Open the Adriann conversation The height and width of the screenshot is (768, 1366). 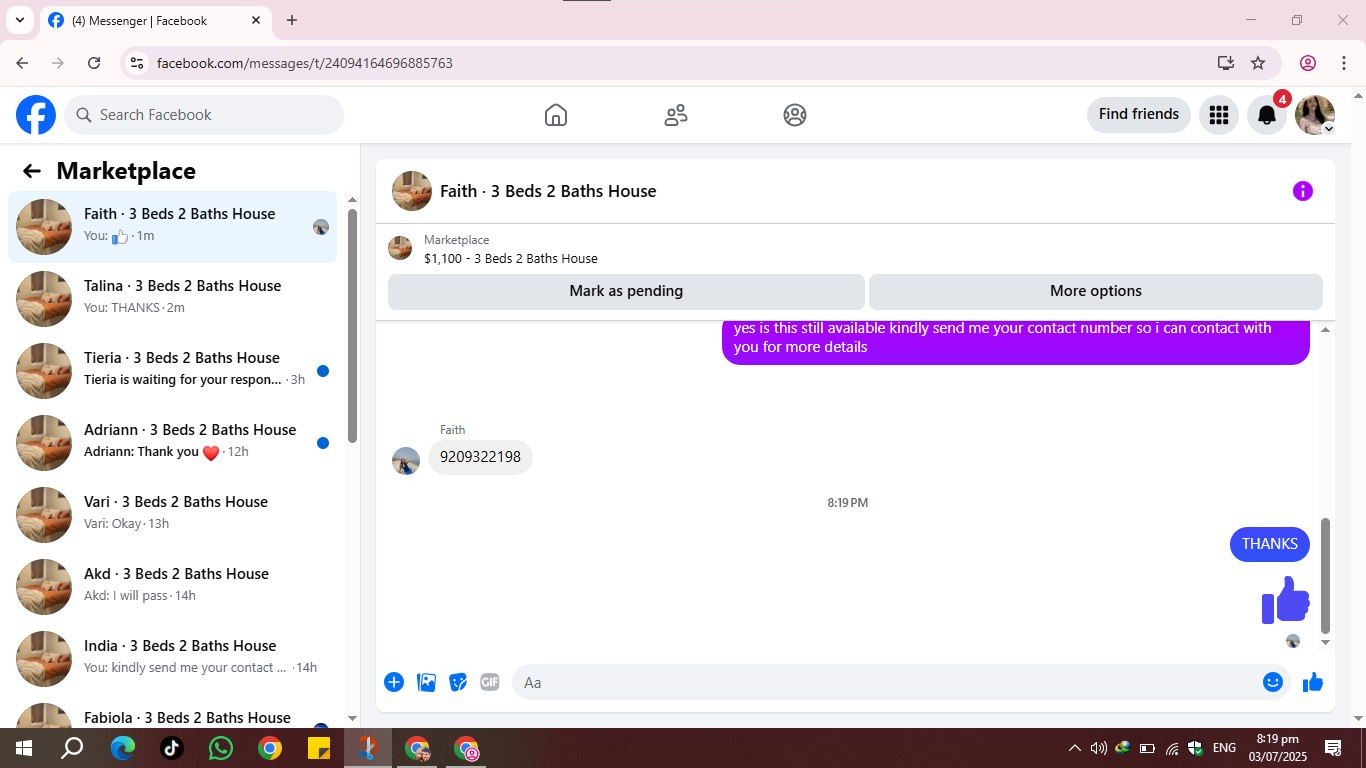click(172, 443)
